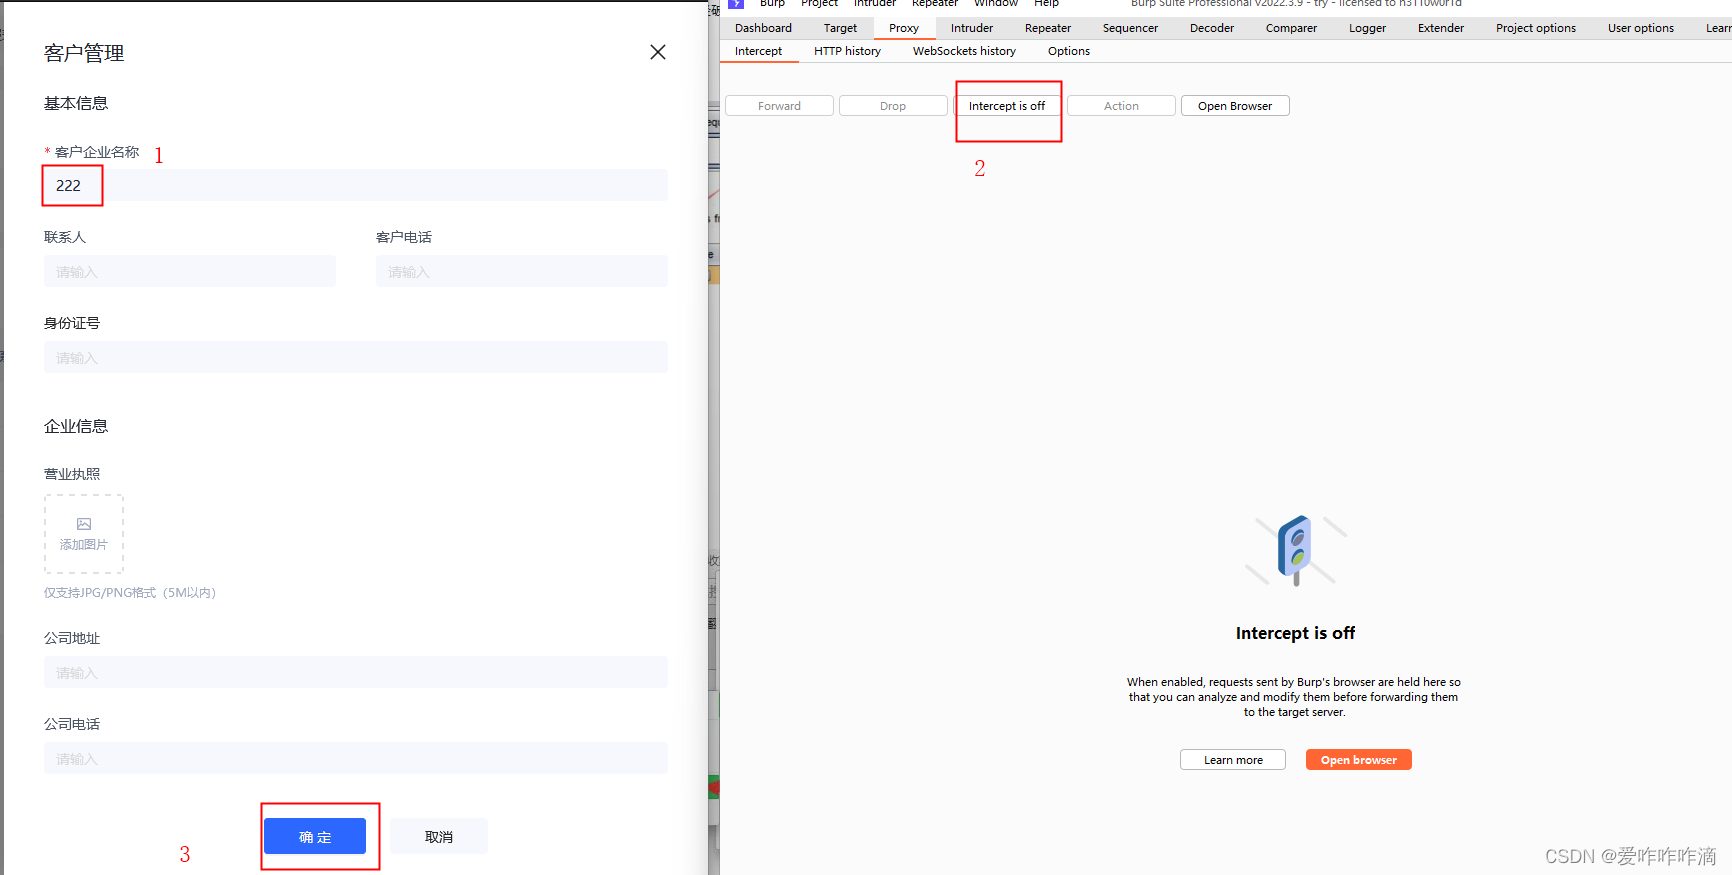This screenshot has height=875, width=1732.
Task: Open the User options tab
Action: pos(1641,28)
